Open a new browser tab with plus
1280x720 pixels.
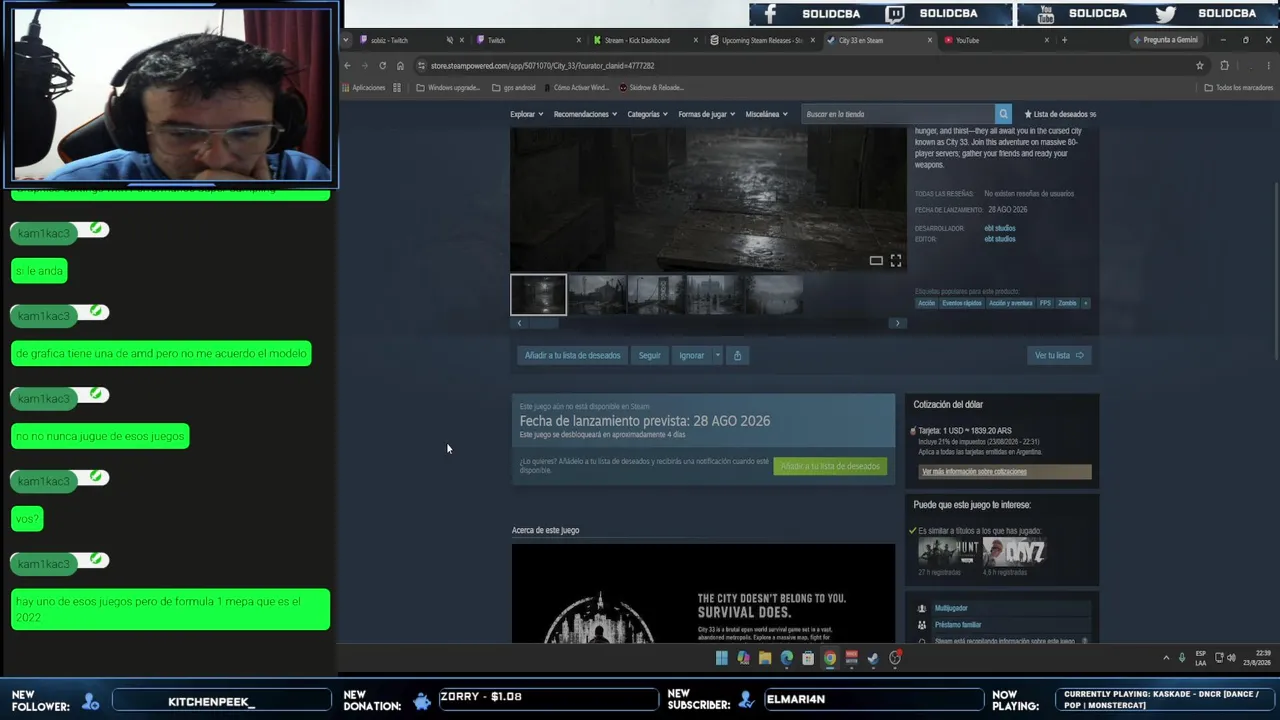1064,40
